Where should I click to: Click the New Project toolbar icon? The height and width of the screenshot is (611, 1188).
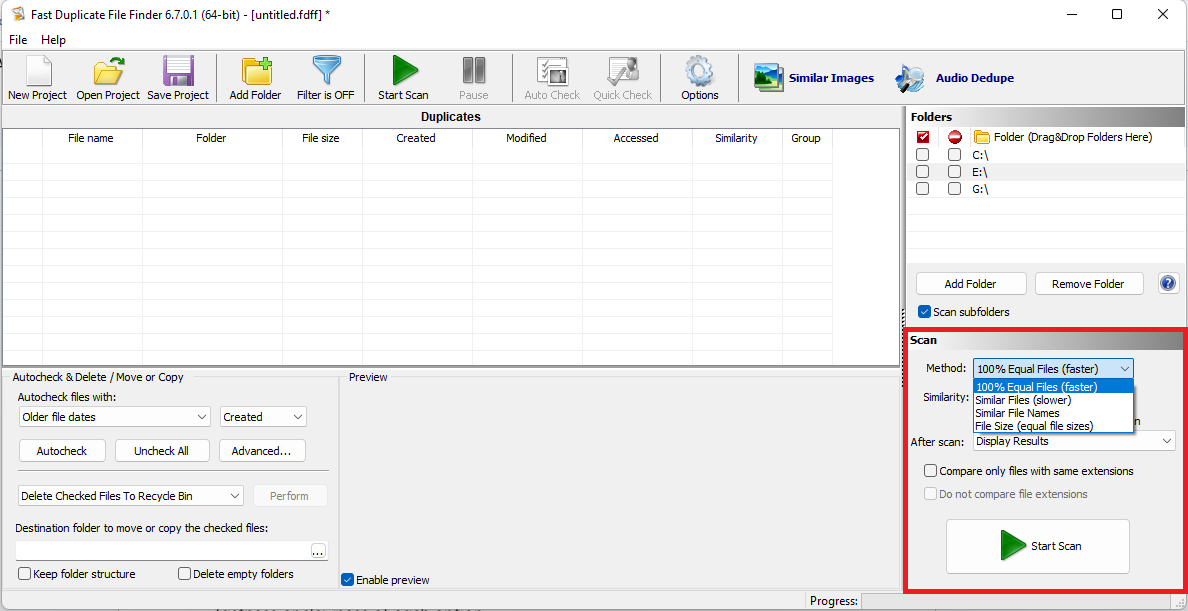tap(37, 77)
